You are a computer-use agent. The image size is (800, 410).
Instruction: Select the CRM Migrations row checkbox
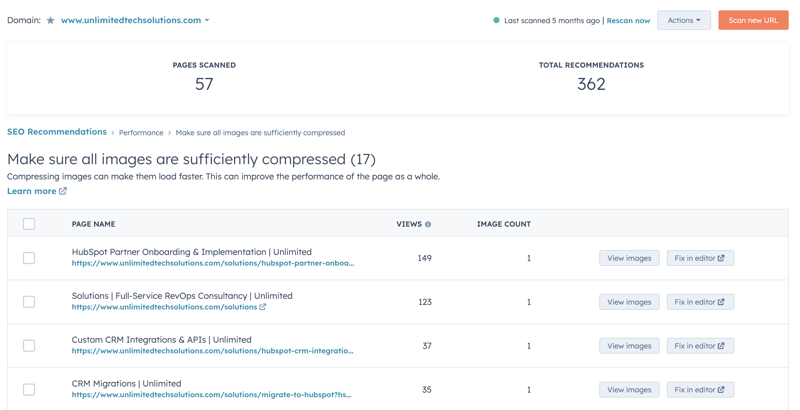coord(29,390)
